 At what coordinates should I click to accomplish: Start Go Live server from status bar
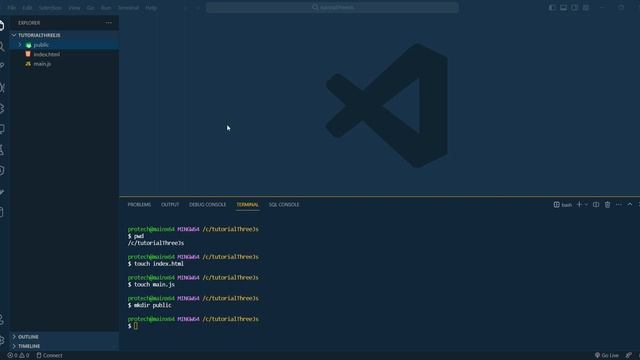pyautogui.click(x=607, y=356)
